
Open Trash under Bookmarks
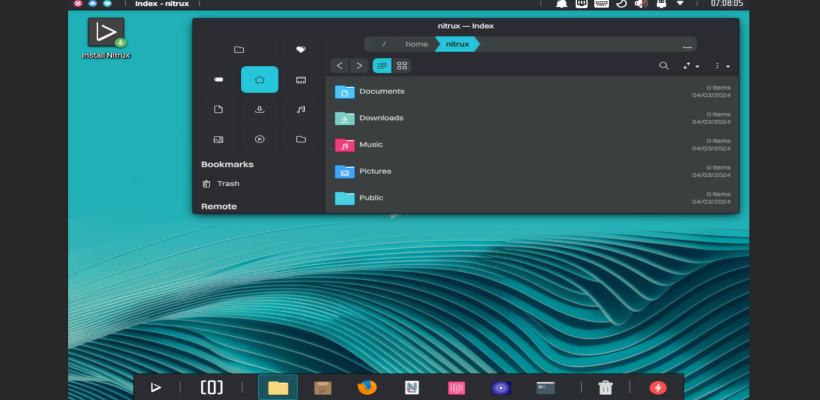pos(228,184)
